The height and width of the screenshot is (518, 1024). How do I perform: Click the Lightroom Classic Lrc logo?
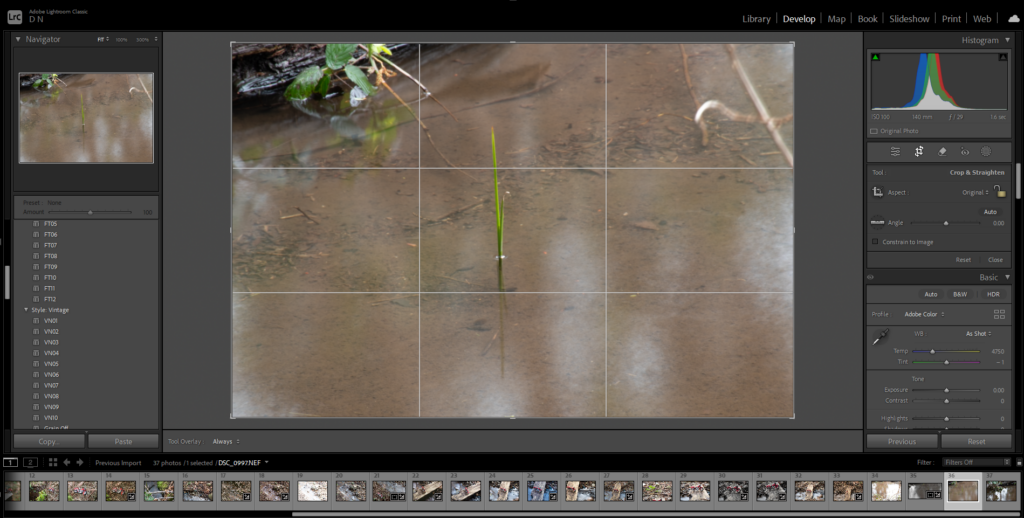tap(14, 16)
